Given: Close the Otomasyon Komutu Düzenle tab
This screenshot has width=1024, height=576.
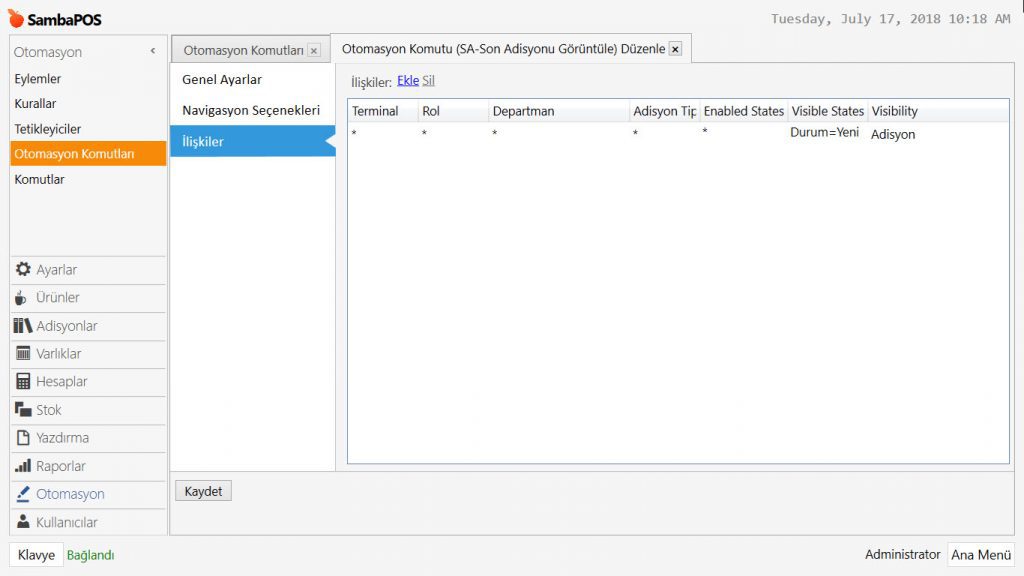Looking at the screenshot, I should point(675,49).
